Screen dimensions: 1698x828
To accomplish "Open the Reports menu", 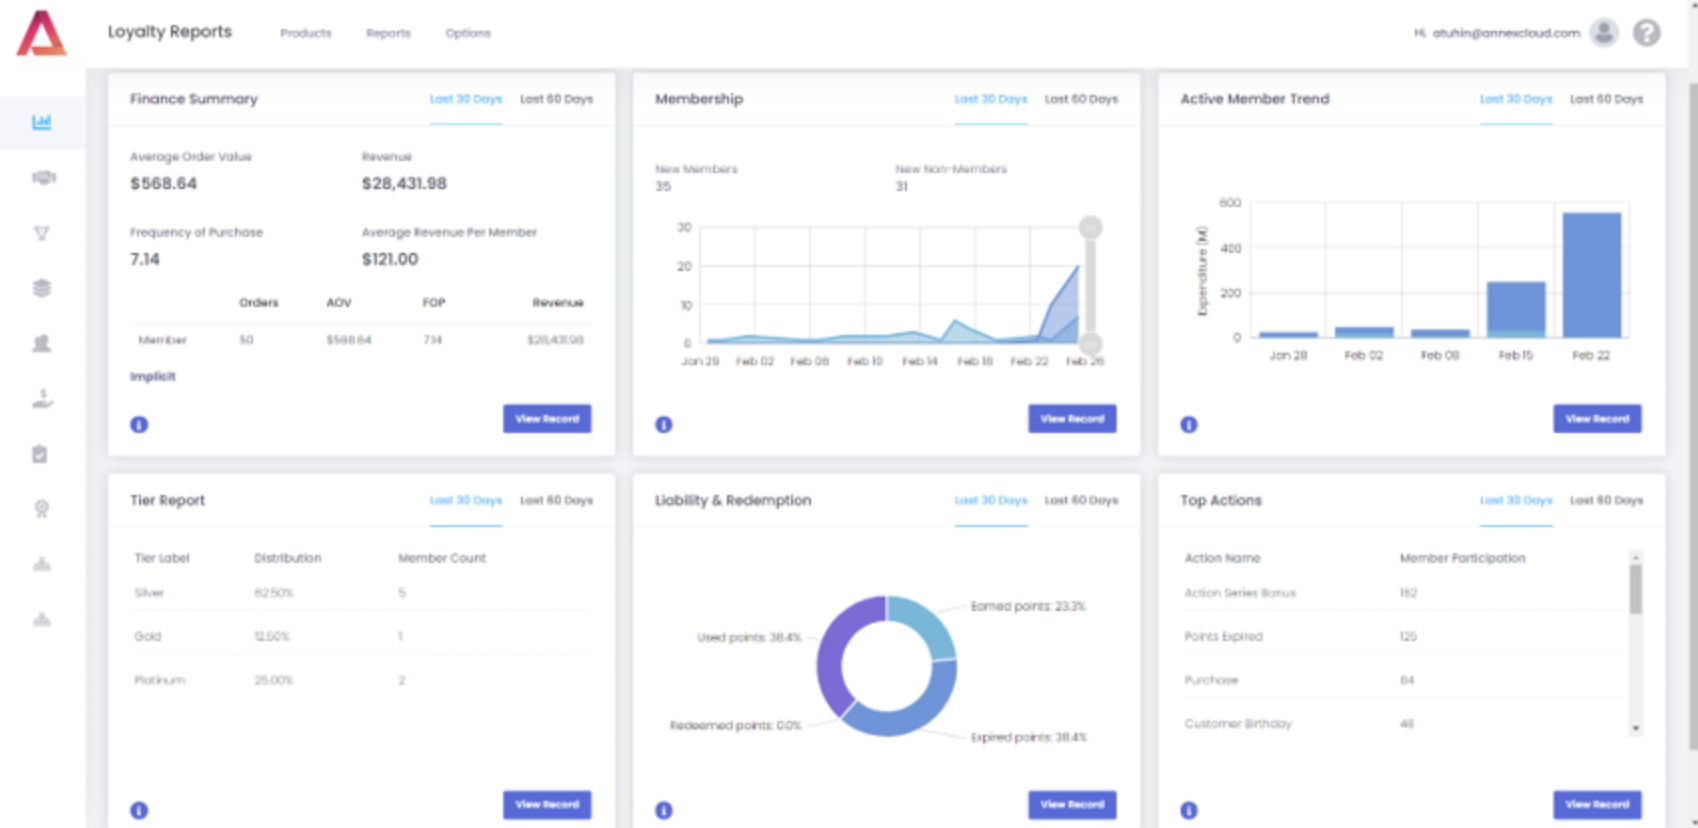I will [x=389, y=33].
